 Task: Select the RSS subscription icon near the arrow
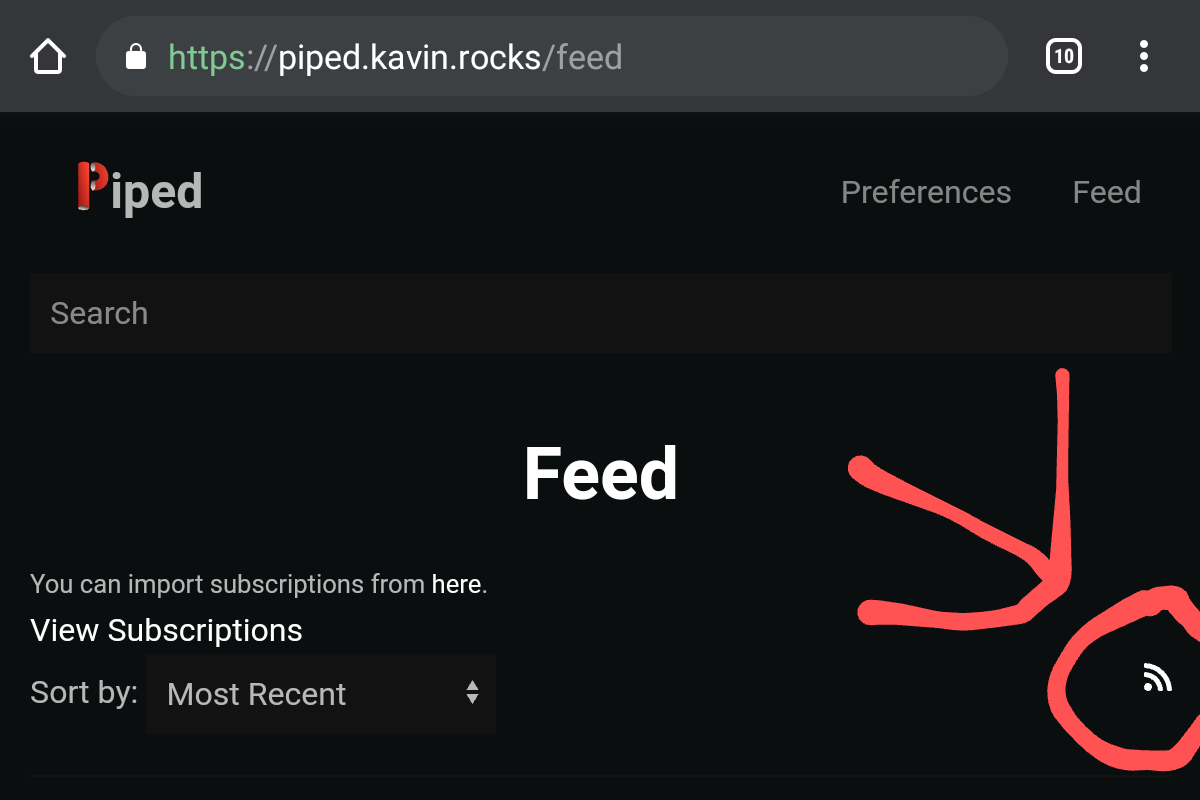click(1157, 677)
